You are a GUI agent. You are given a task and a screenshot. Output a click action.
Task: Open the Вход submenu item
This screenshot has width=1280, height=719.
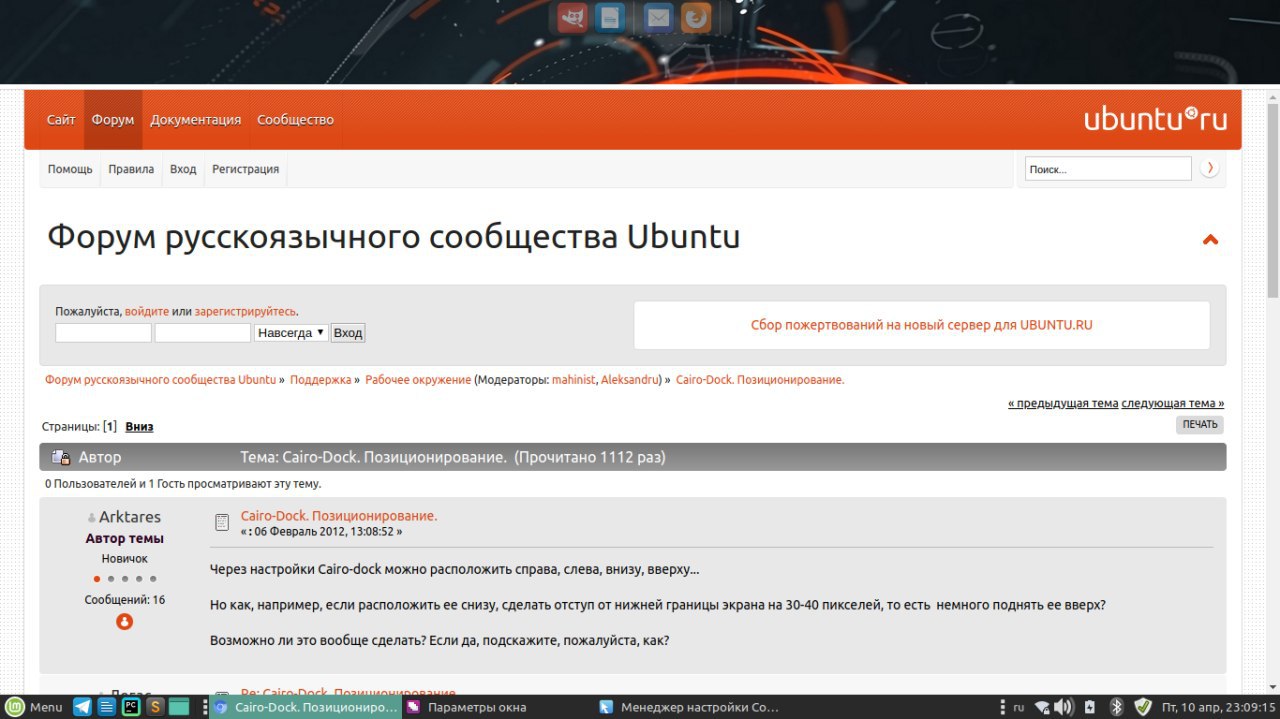tap(183, 169)
